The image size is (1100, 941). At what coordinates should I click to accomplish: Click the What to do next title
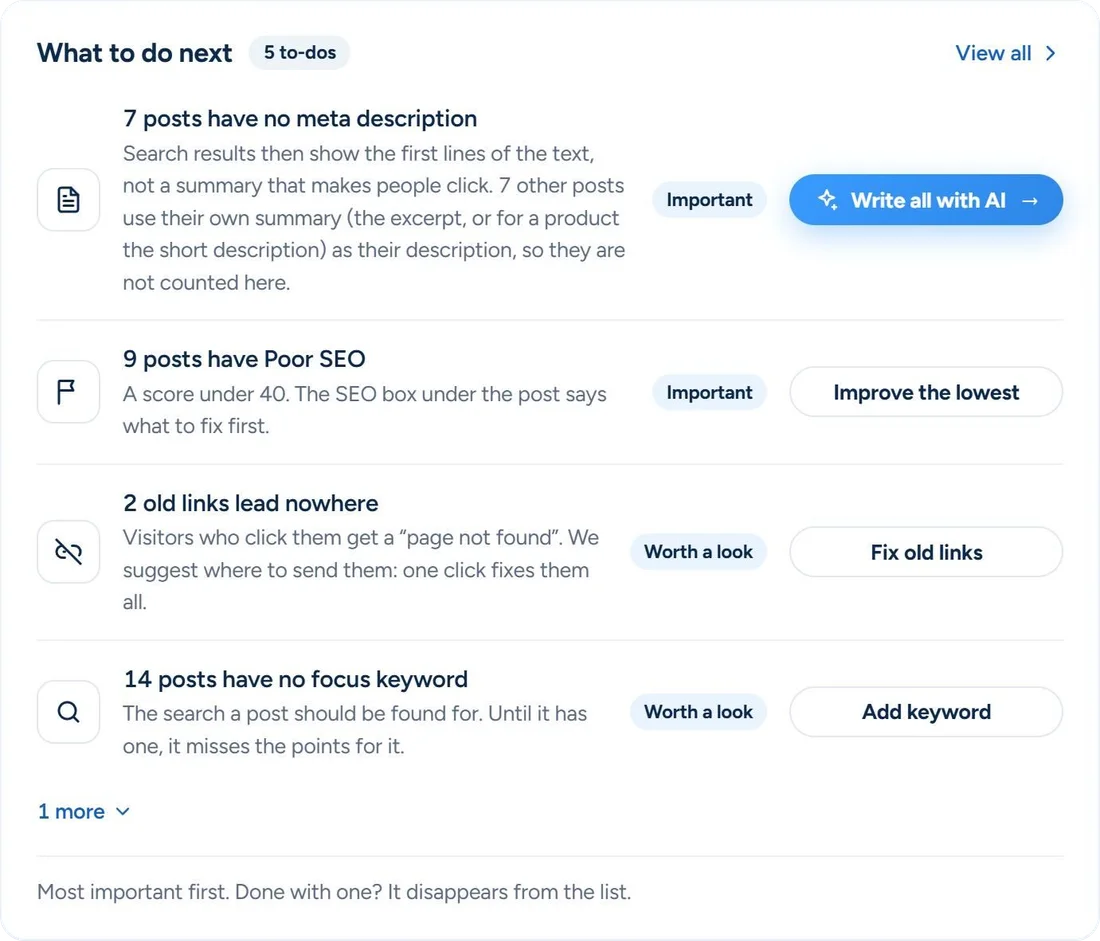pyautogui.click(x=135, y=53)
